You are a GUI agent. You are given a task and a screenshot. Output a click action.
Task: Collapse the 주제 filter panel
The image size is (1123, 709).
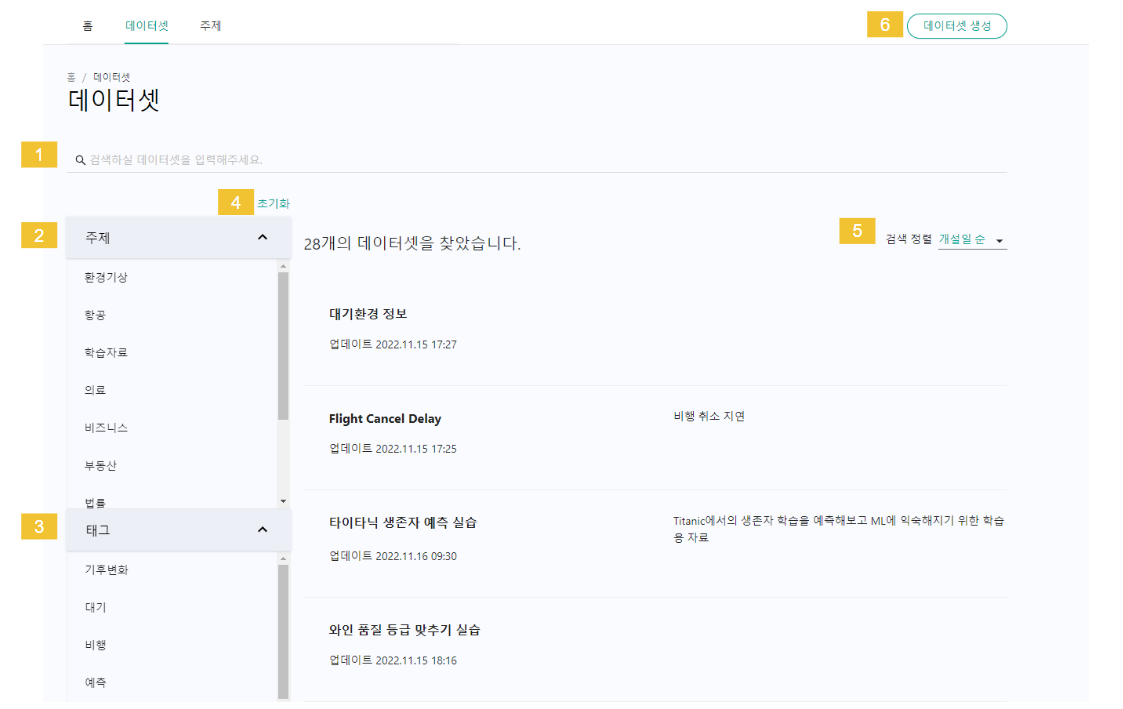point(262,237)
